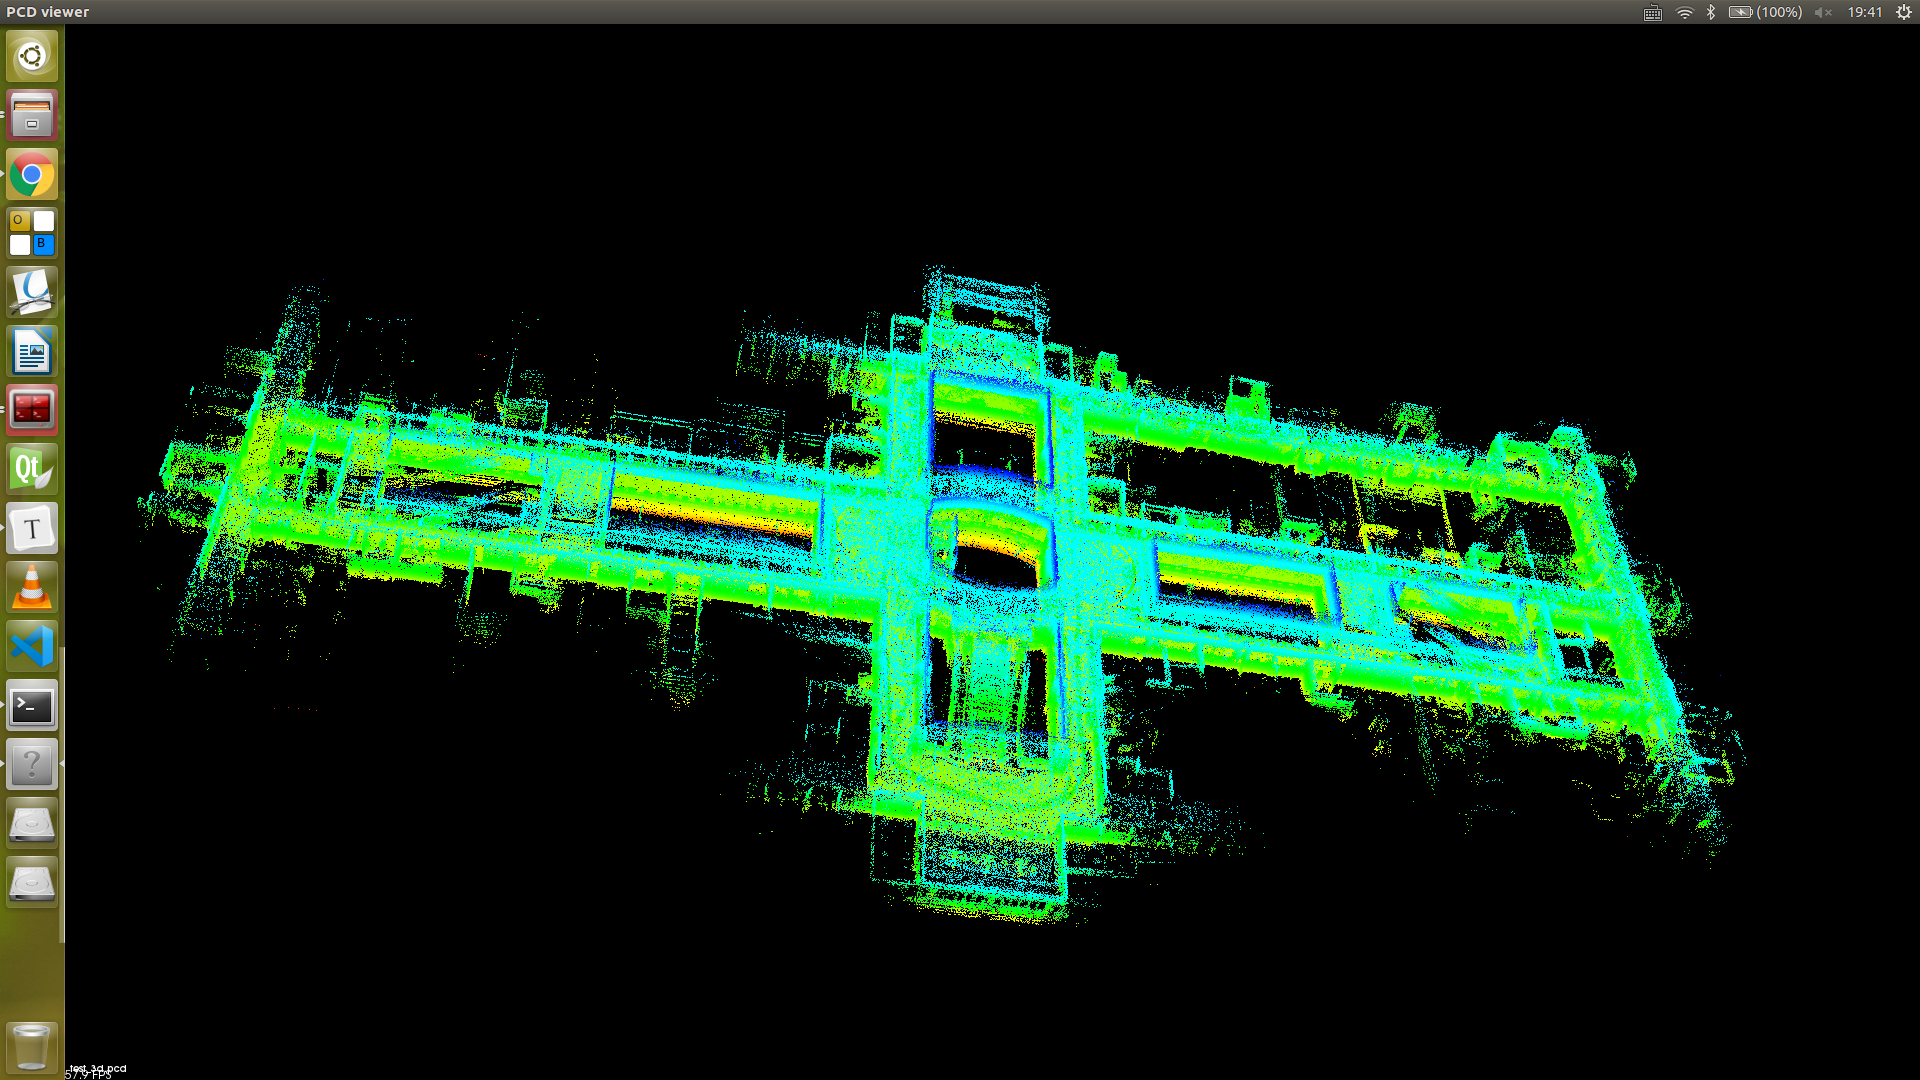Click the Help question mark in the launcher

tap(31, 765)
